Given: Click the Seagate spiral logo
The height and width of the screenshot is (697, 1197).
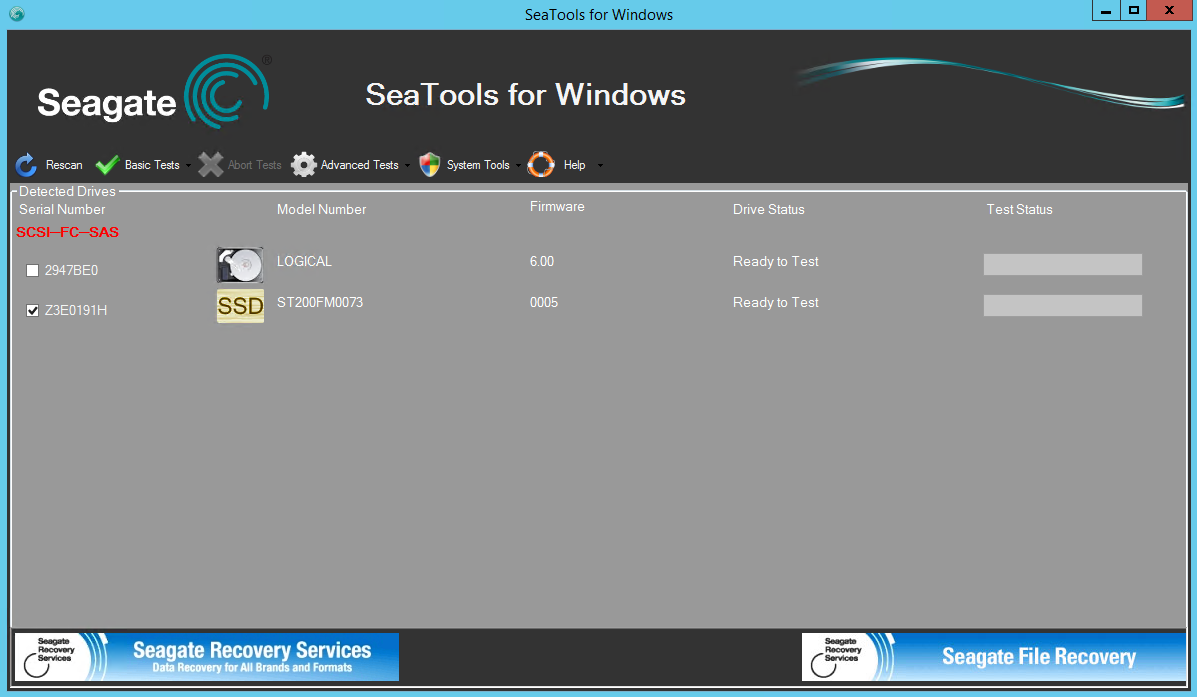Looking at the screenshot, I should click(x=227, y=91).
